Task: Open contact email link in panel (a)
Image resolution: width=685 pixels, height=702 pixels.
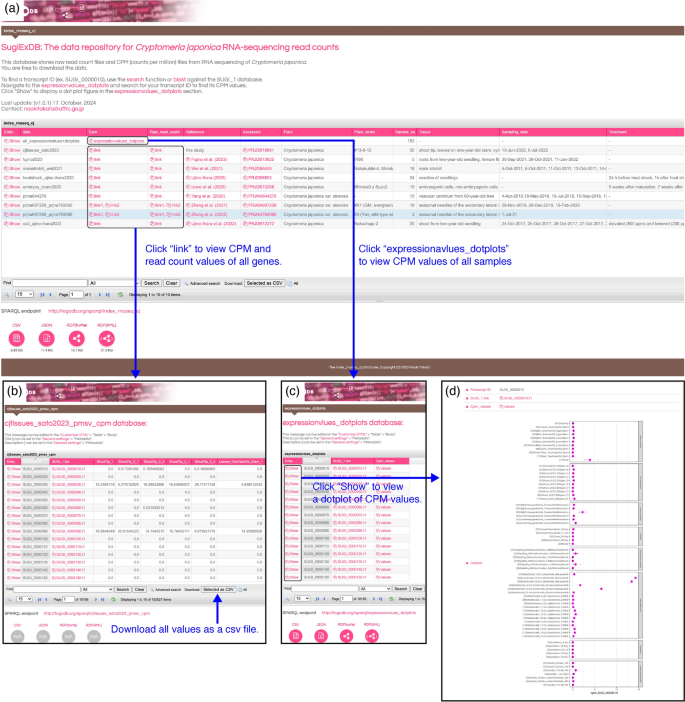Action: tap(54, 109)
